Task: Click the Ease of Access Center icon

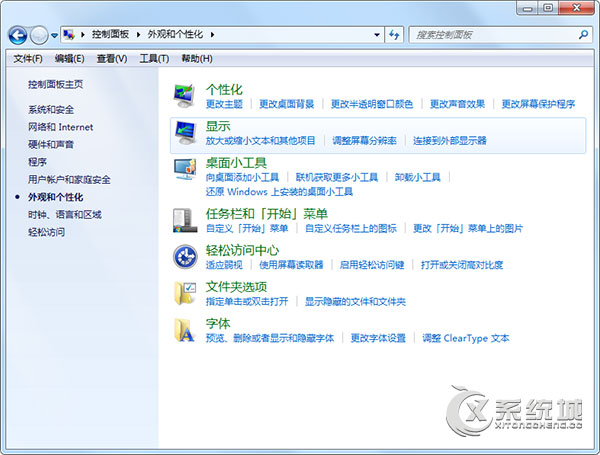Action: click(x=185, y=256)
